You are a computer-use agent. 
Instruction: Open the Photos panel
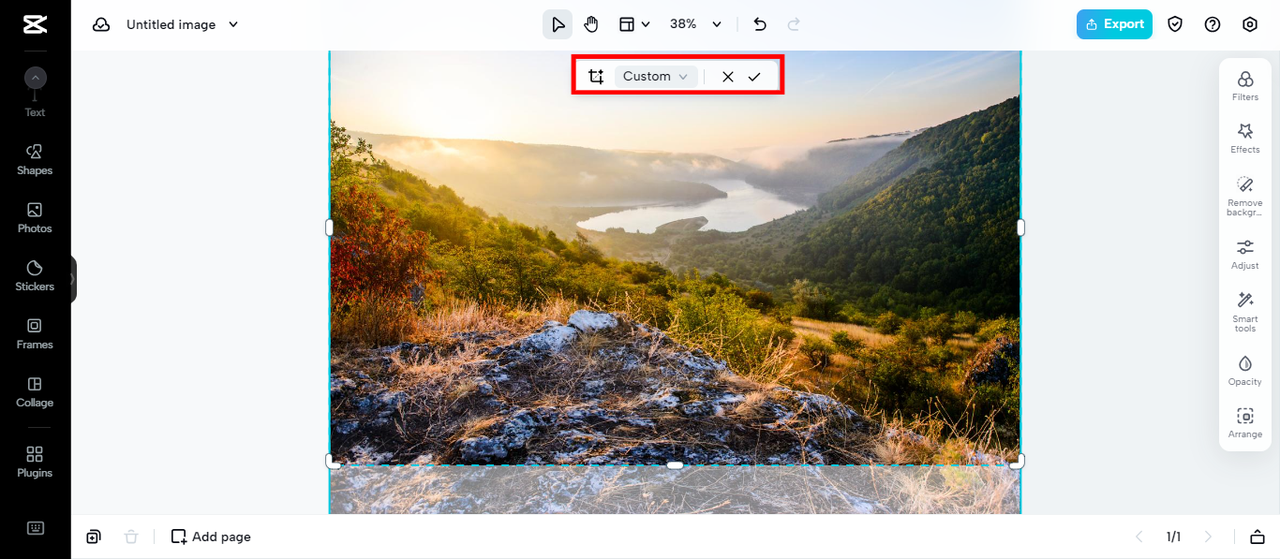click(35, 217)
